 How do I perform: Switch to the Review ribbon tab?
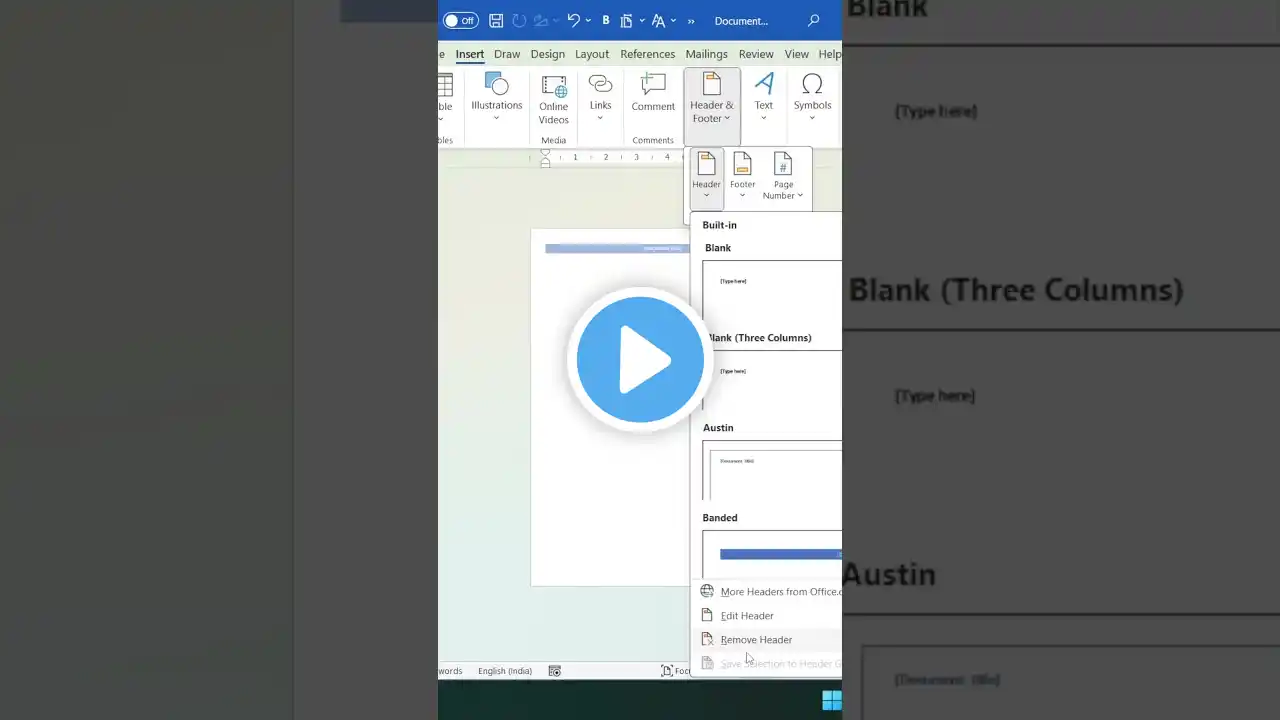756,54
